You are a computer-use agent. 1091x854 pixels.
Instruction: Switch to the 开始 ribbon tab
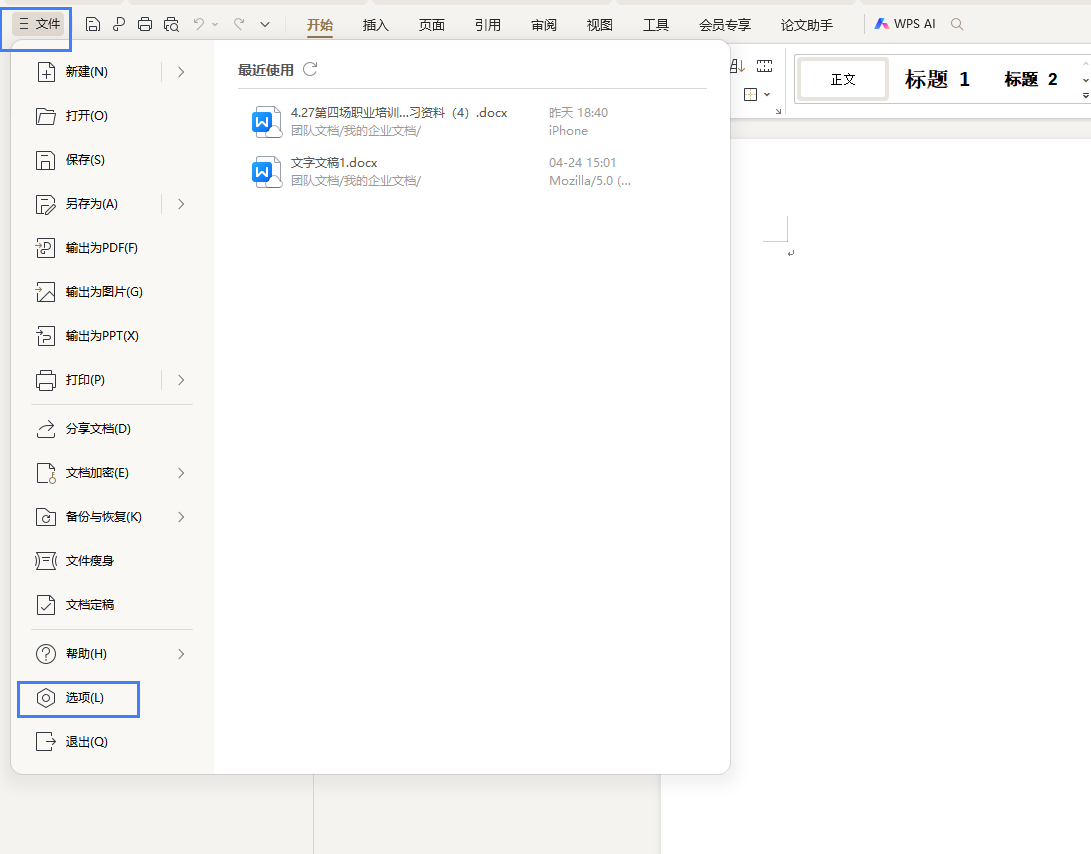[x=320, y=25]
